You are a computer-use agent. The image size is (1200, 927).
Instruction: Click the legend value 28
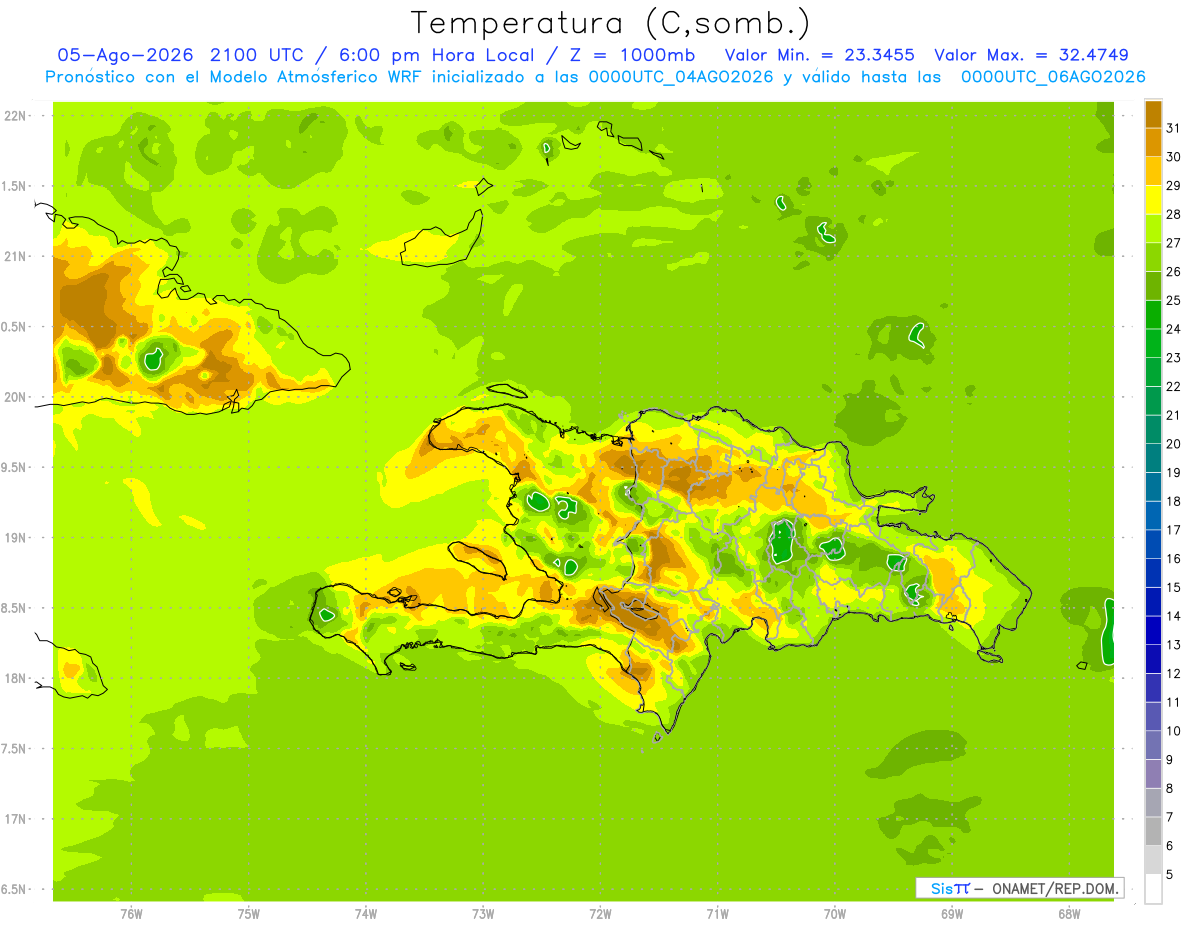coord(1174,214)
